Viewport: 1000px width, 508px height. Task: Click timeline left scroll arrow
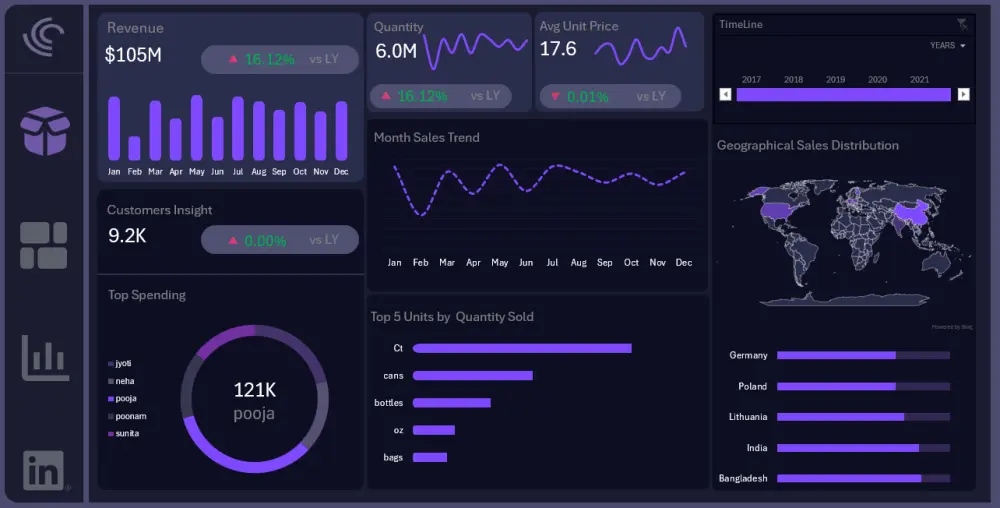coord(725,94)
